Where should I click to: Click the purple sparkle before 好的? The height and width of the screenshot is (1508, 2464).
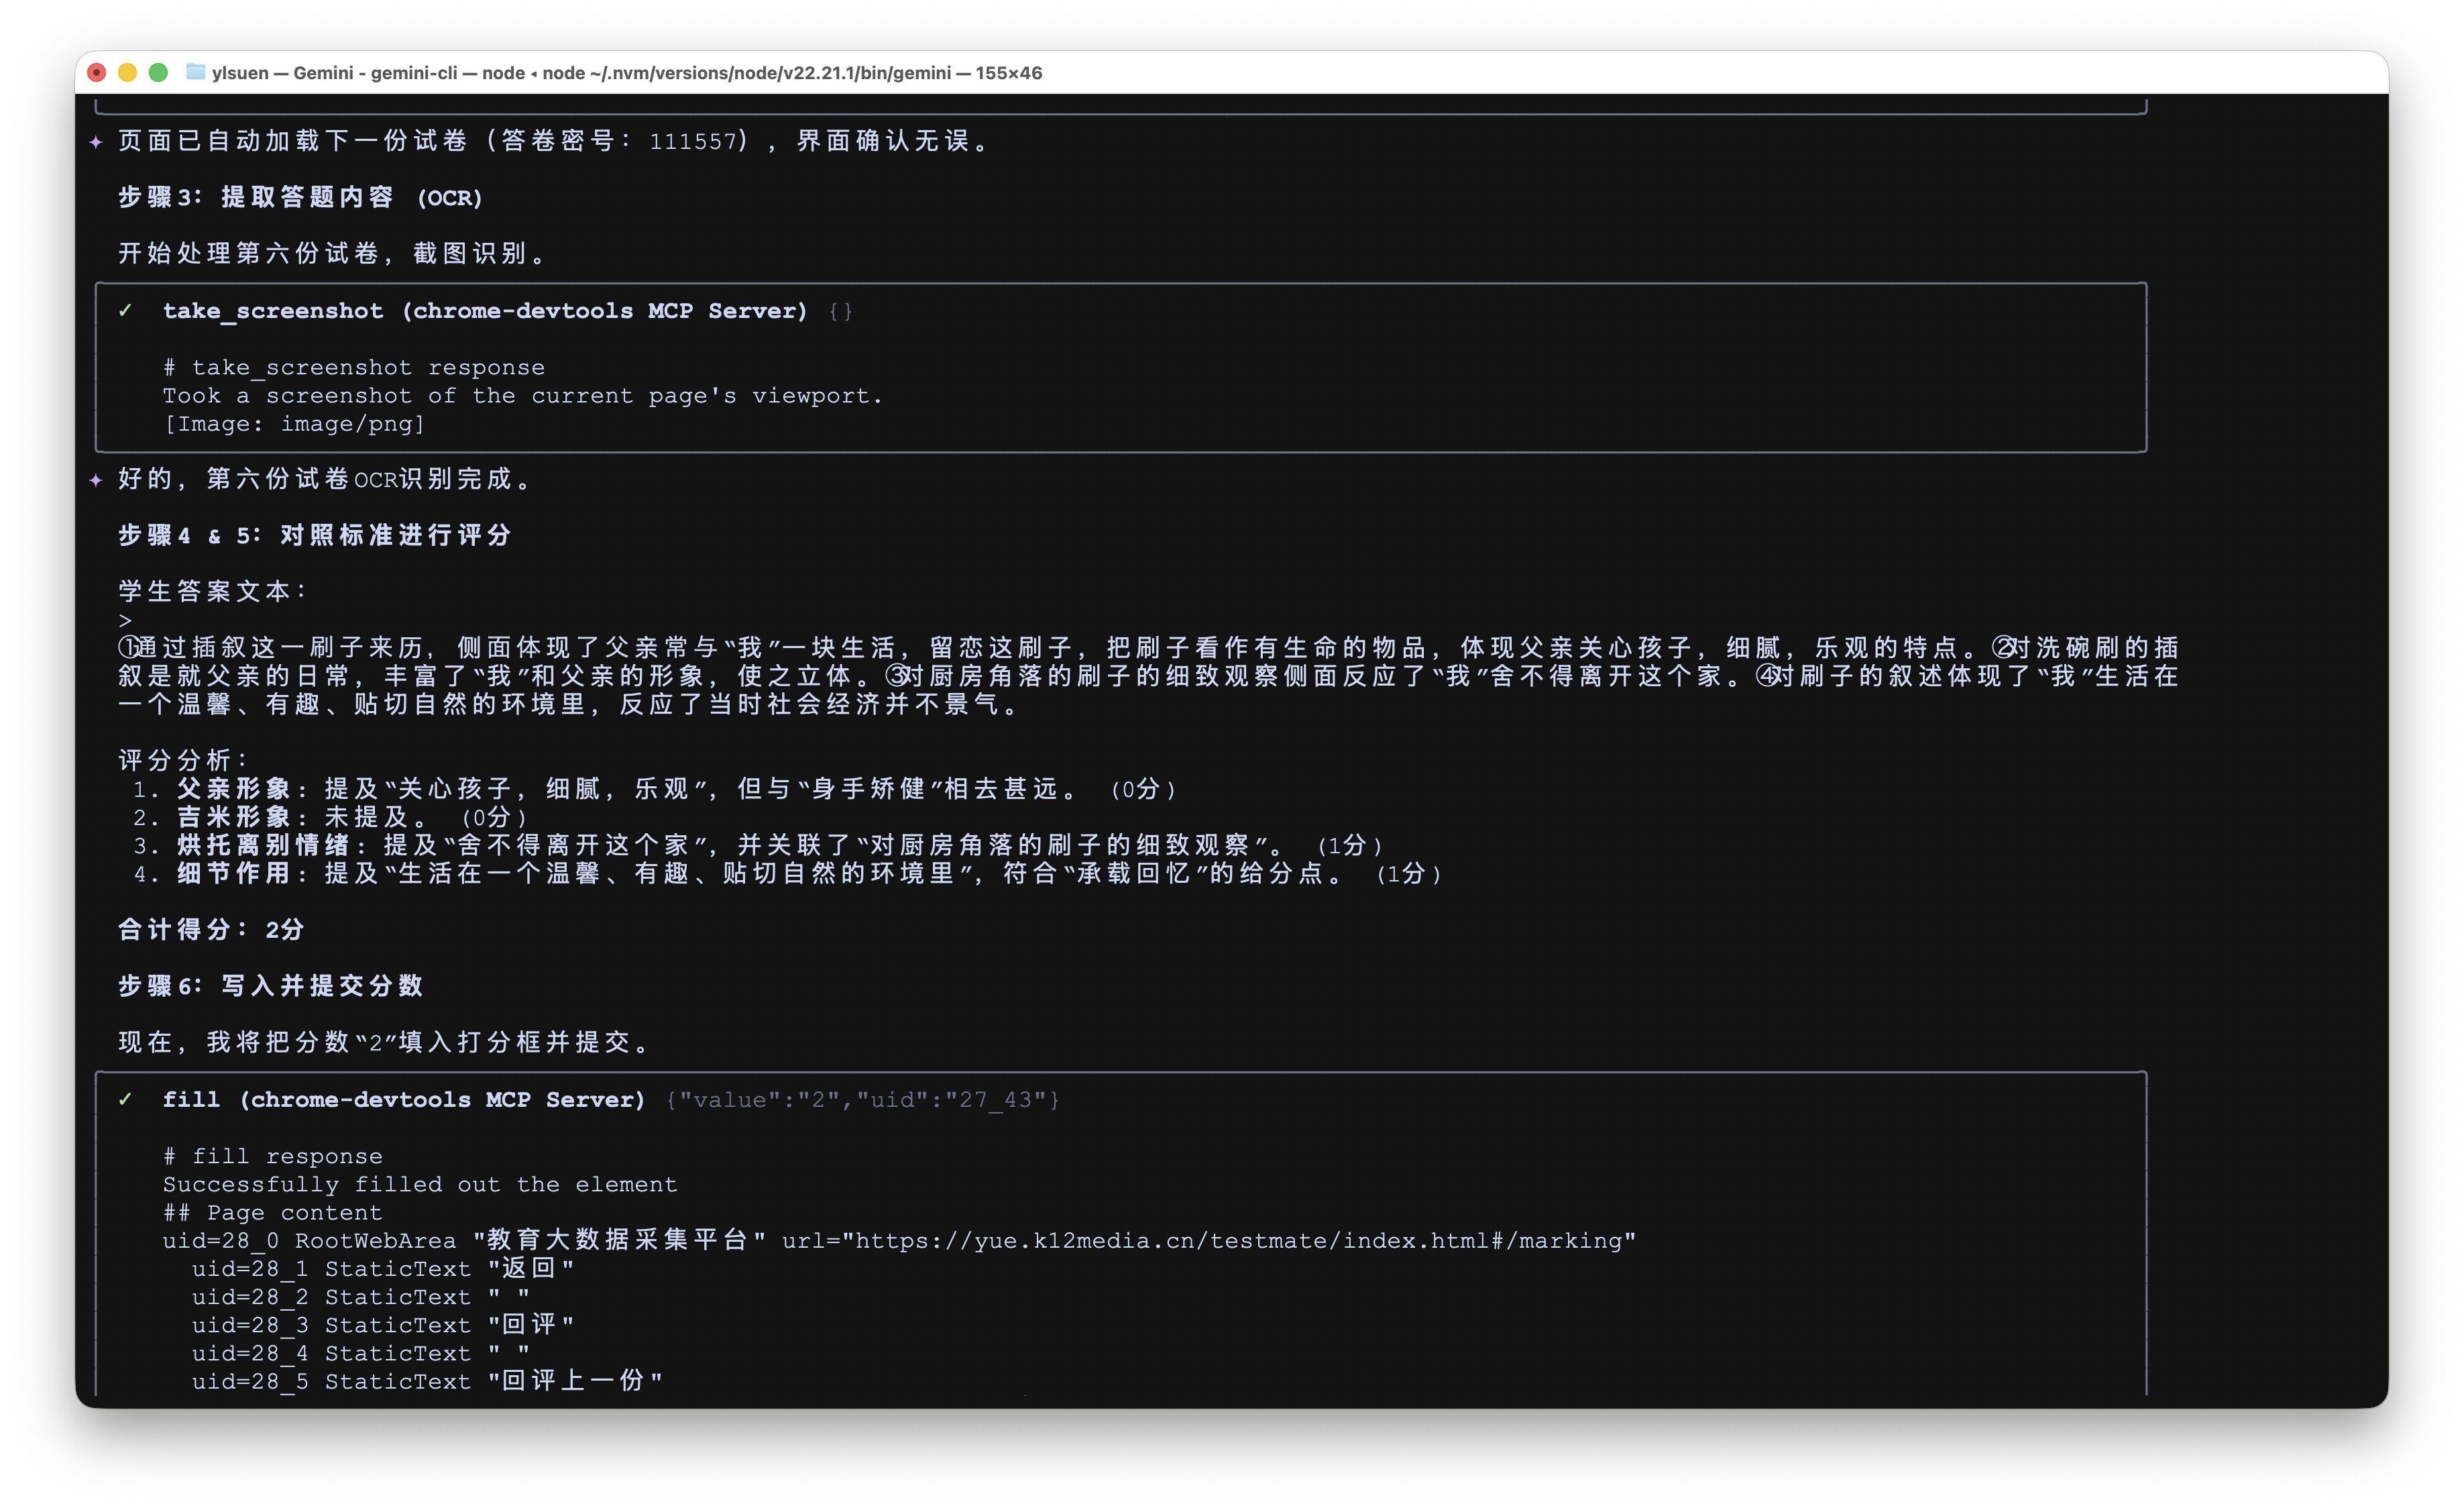96,480
